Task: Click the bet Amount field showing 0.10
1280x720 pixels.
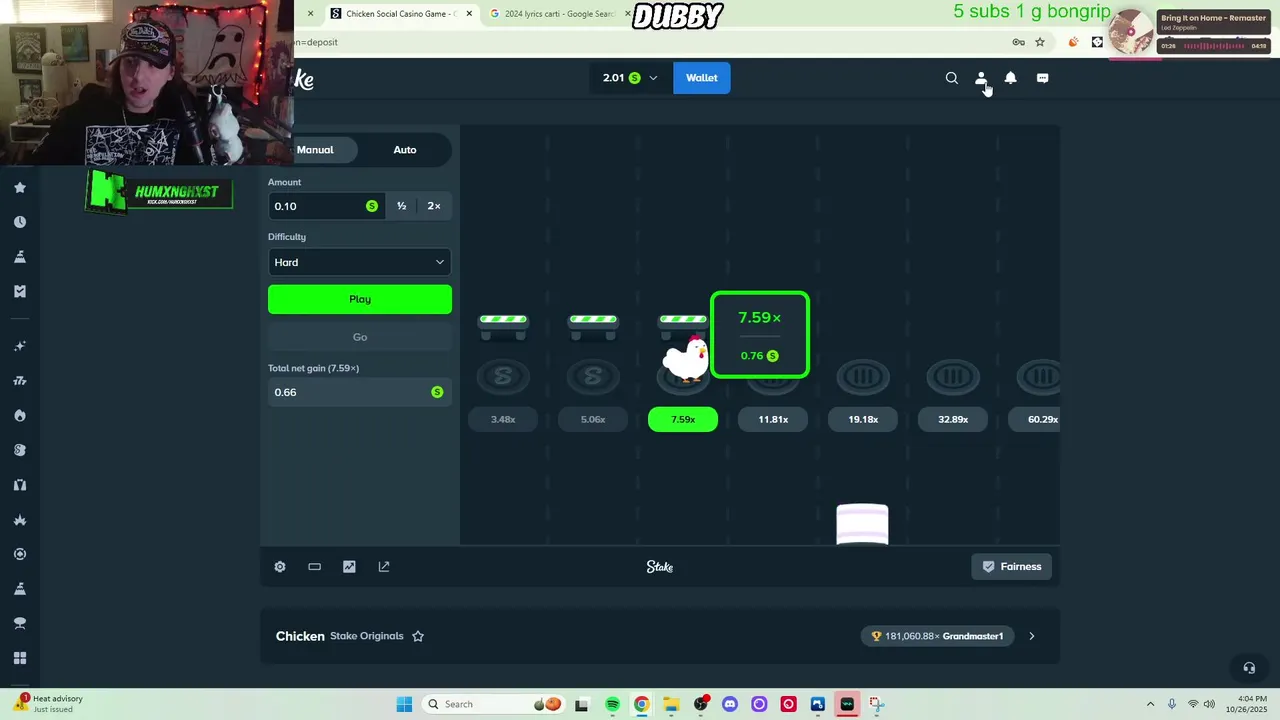Action: coord(325,206)
